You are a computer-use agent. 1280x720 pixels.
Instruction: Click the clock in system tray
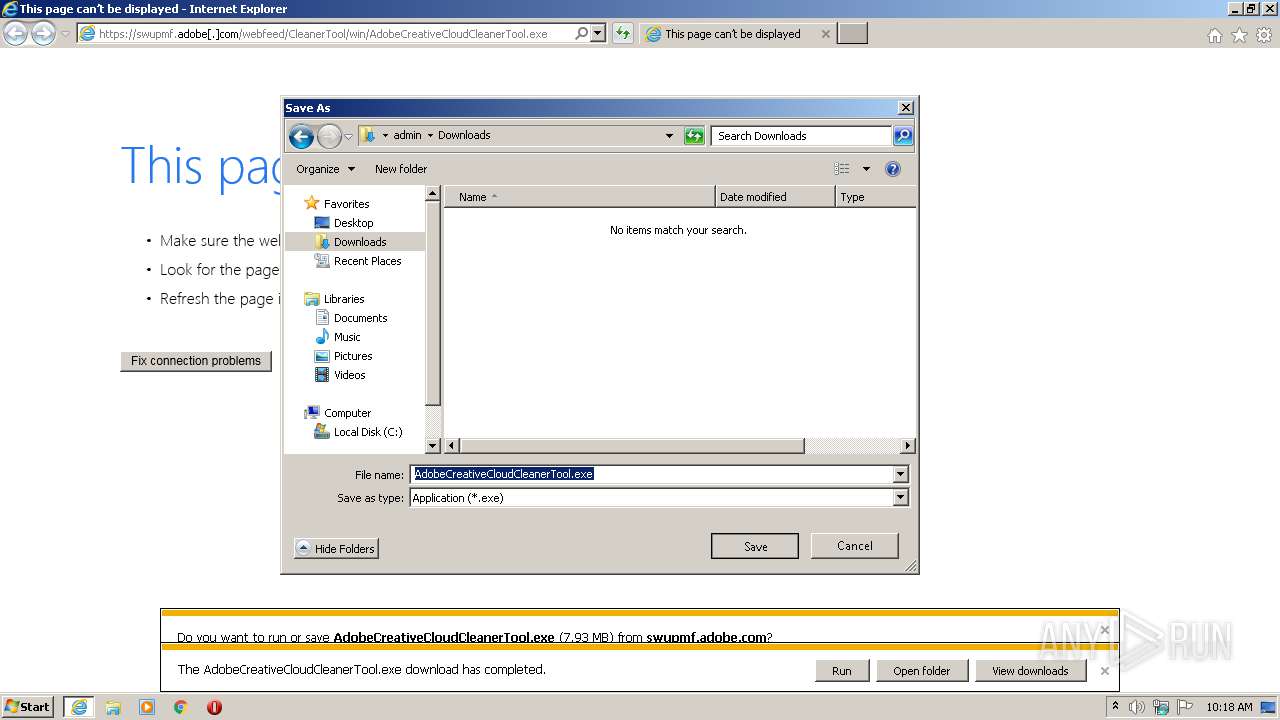point(1229,707)
